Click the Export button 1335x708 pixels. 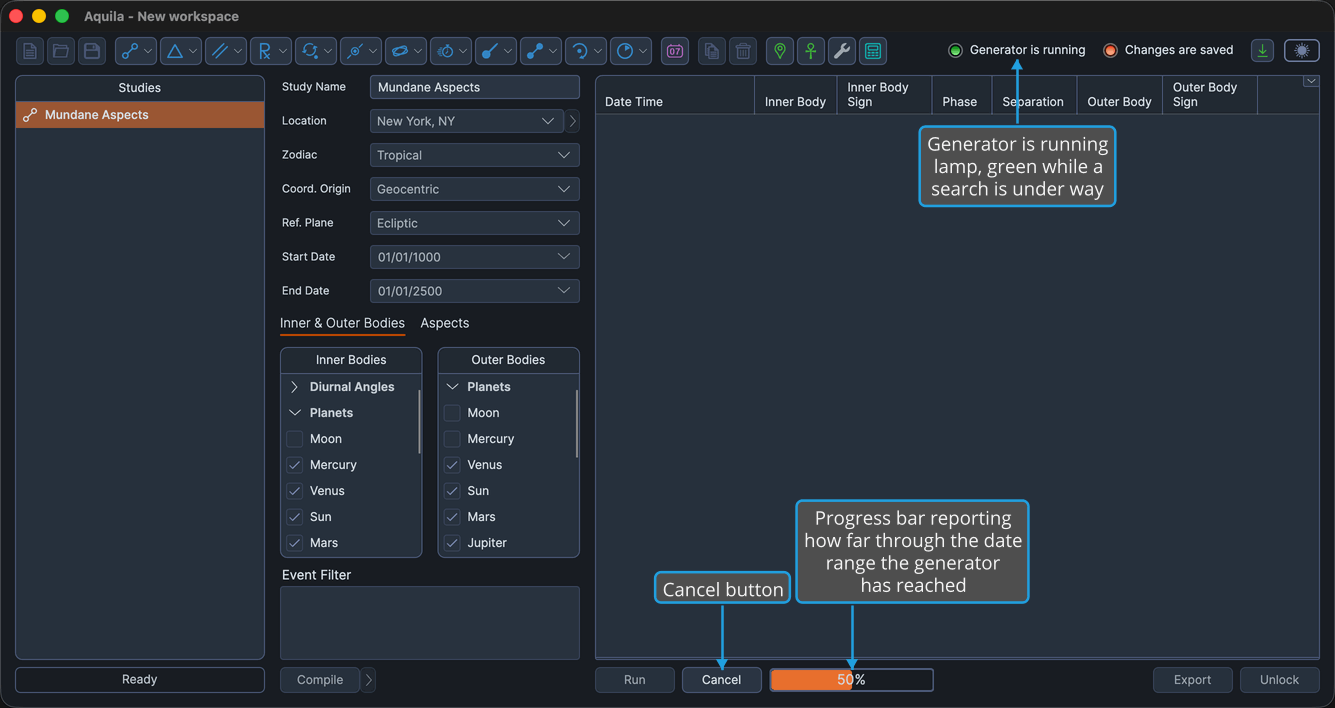(x=1193, y=680)
